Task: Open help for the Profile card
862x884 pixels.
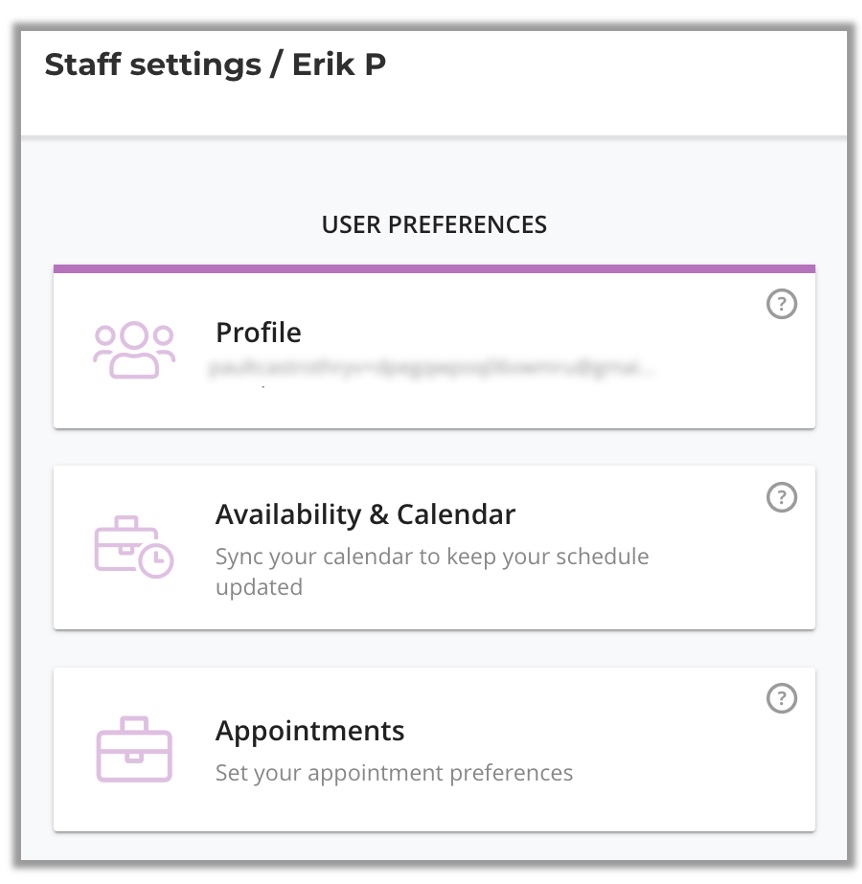Action: click(781, 305)
